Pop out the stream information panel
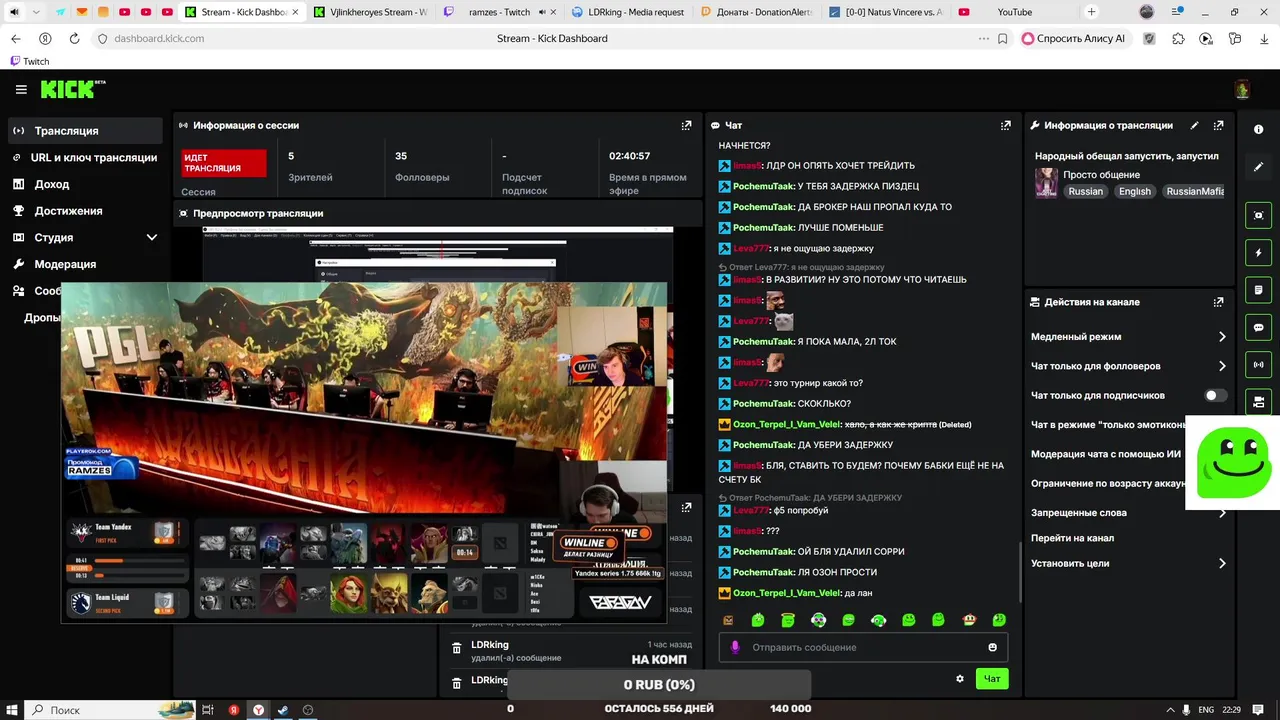This screenshot has width=1280, height=720. tap(1218, 125)
